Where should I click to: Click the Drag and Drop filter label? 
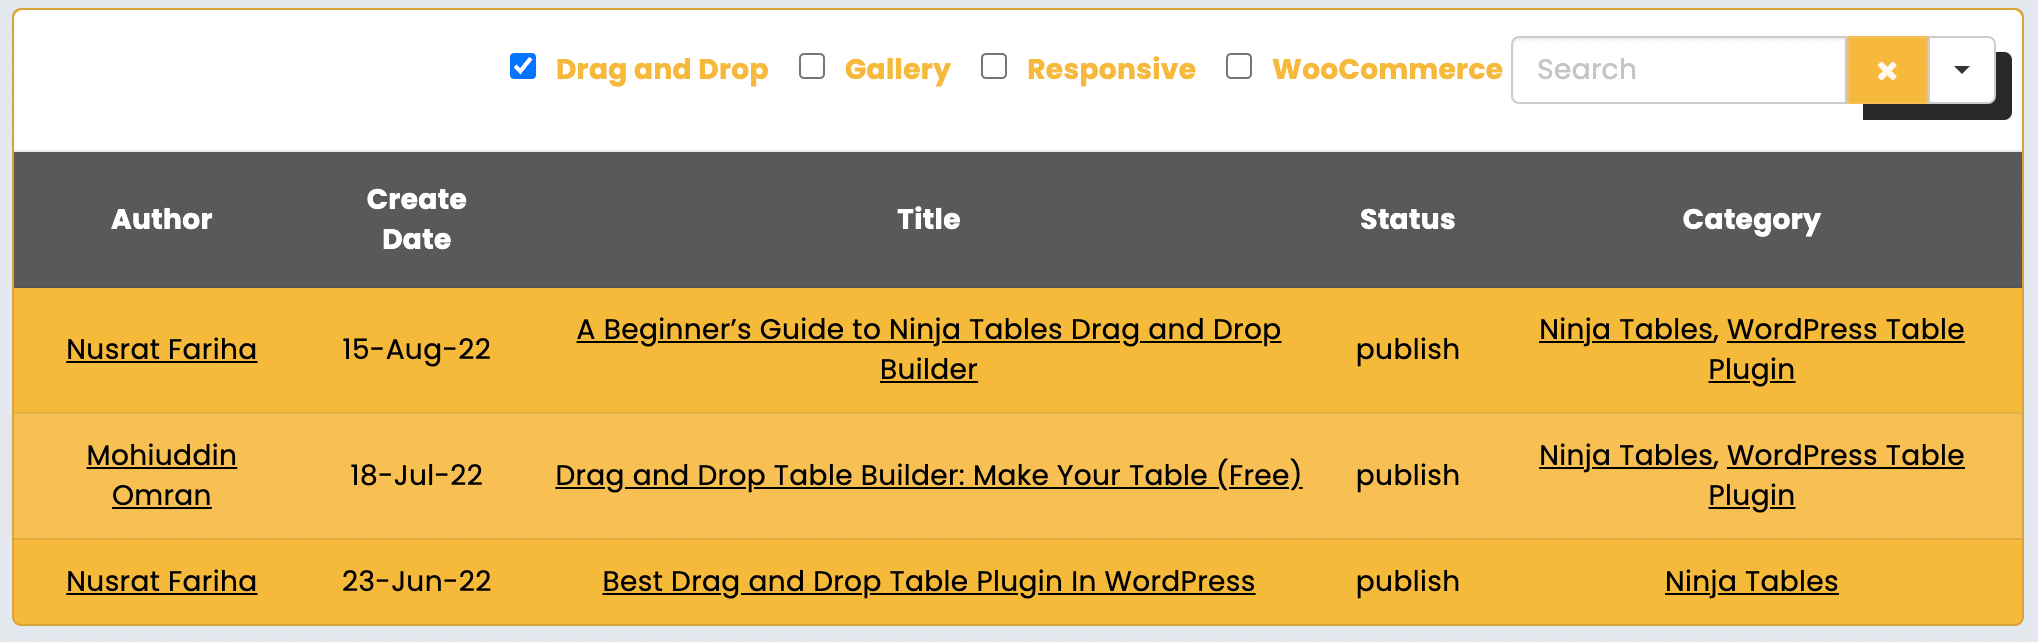(x=662, y=67)
